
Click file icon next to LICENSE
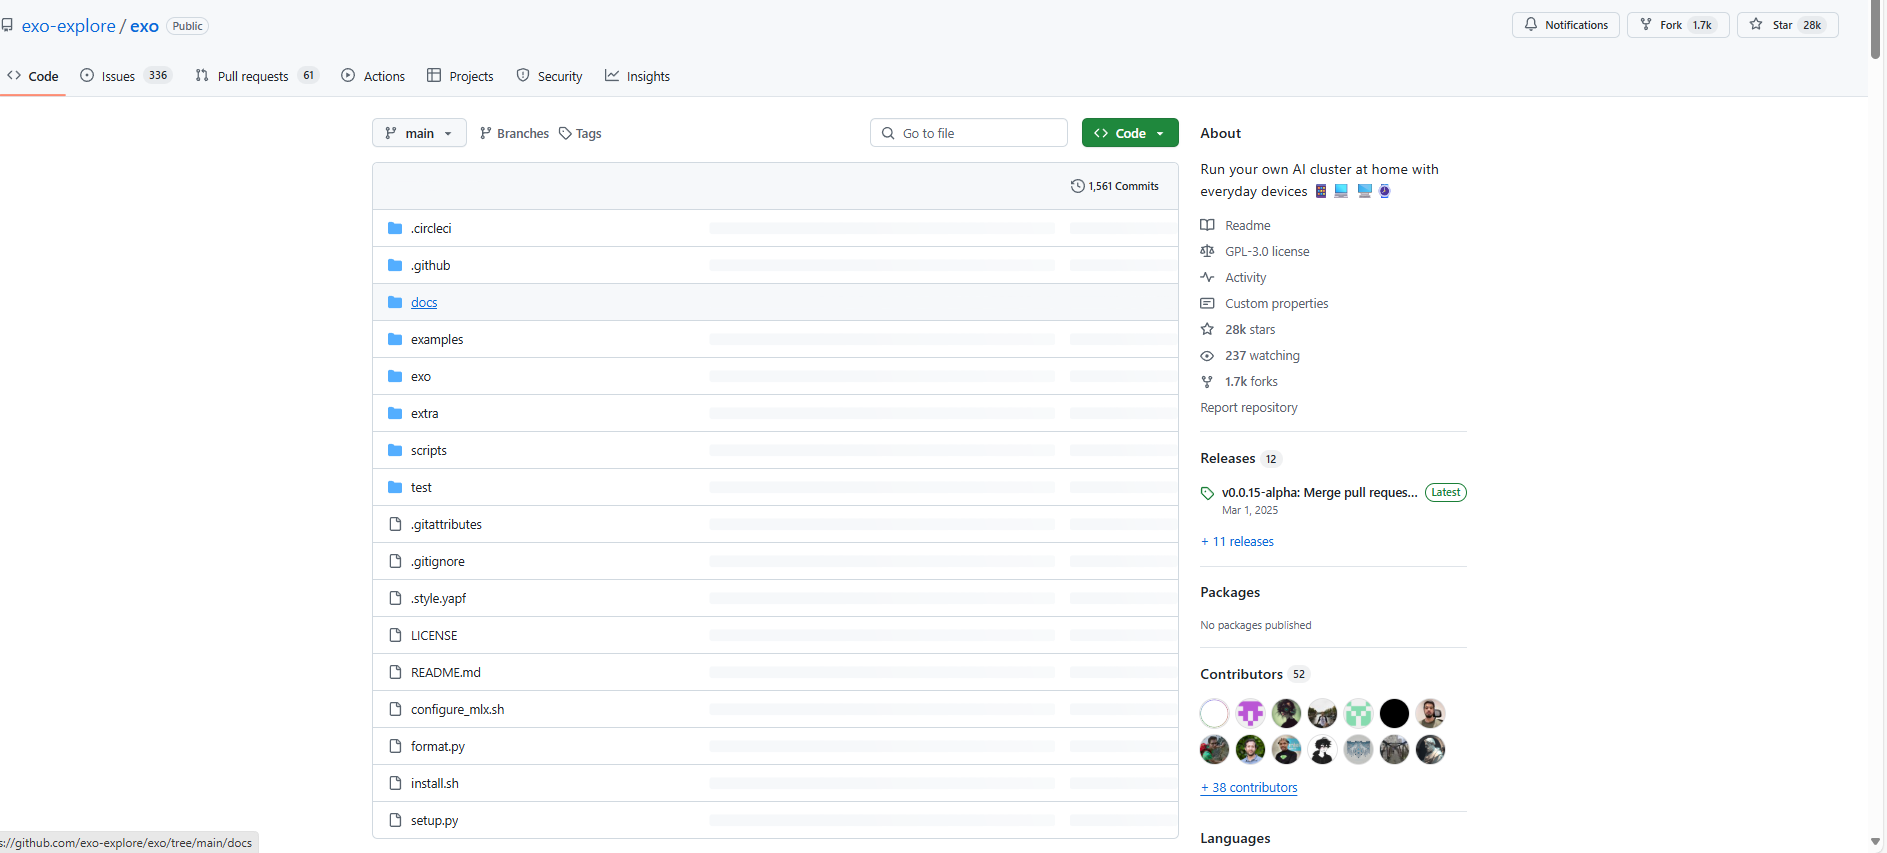(395, 635)
